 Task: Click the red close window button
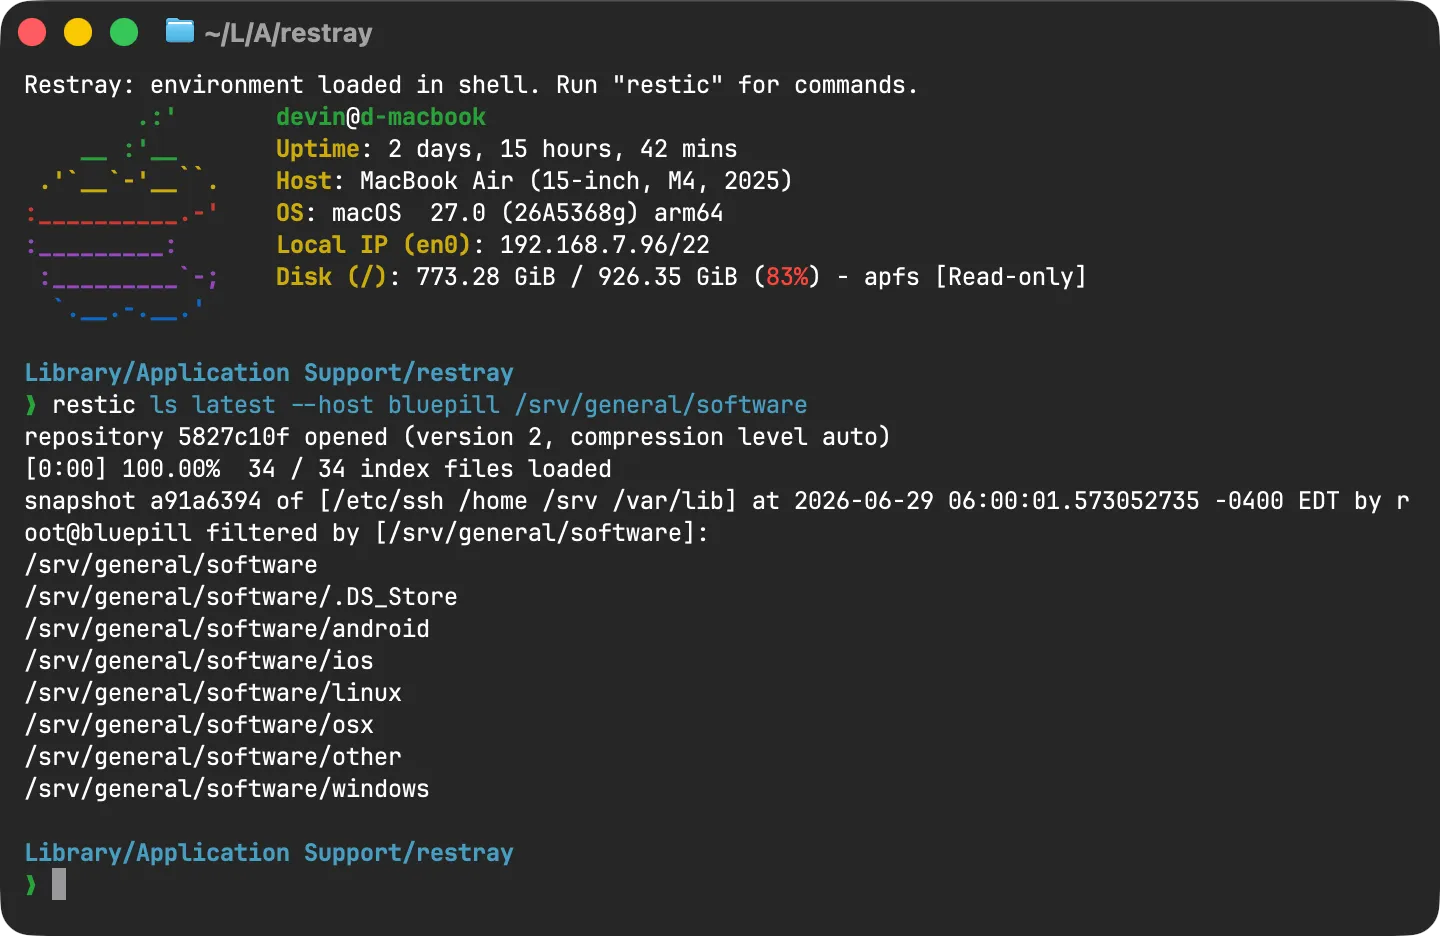32,32
